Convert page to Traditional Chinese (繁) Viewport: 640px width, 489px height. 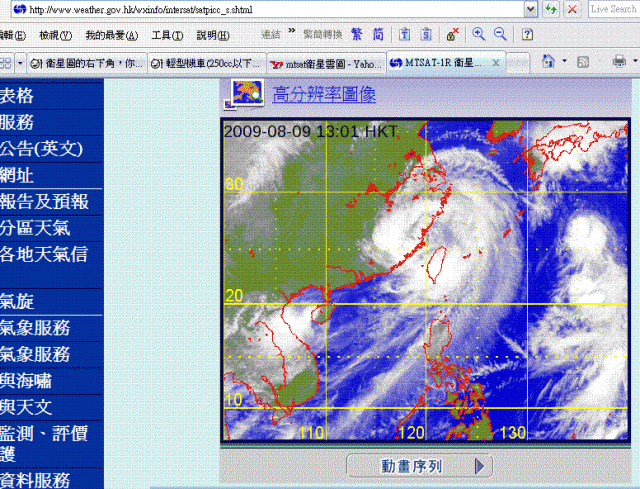point(356,34)
